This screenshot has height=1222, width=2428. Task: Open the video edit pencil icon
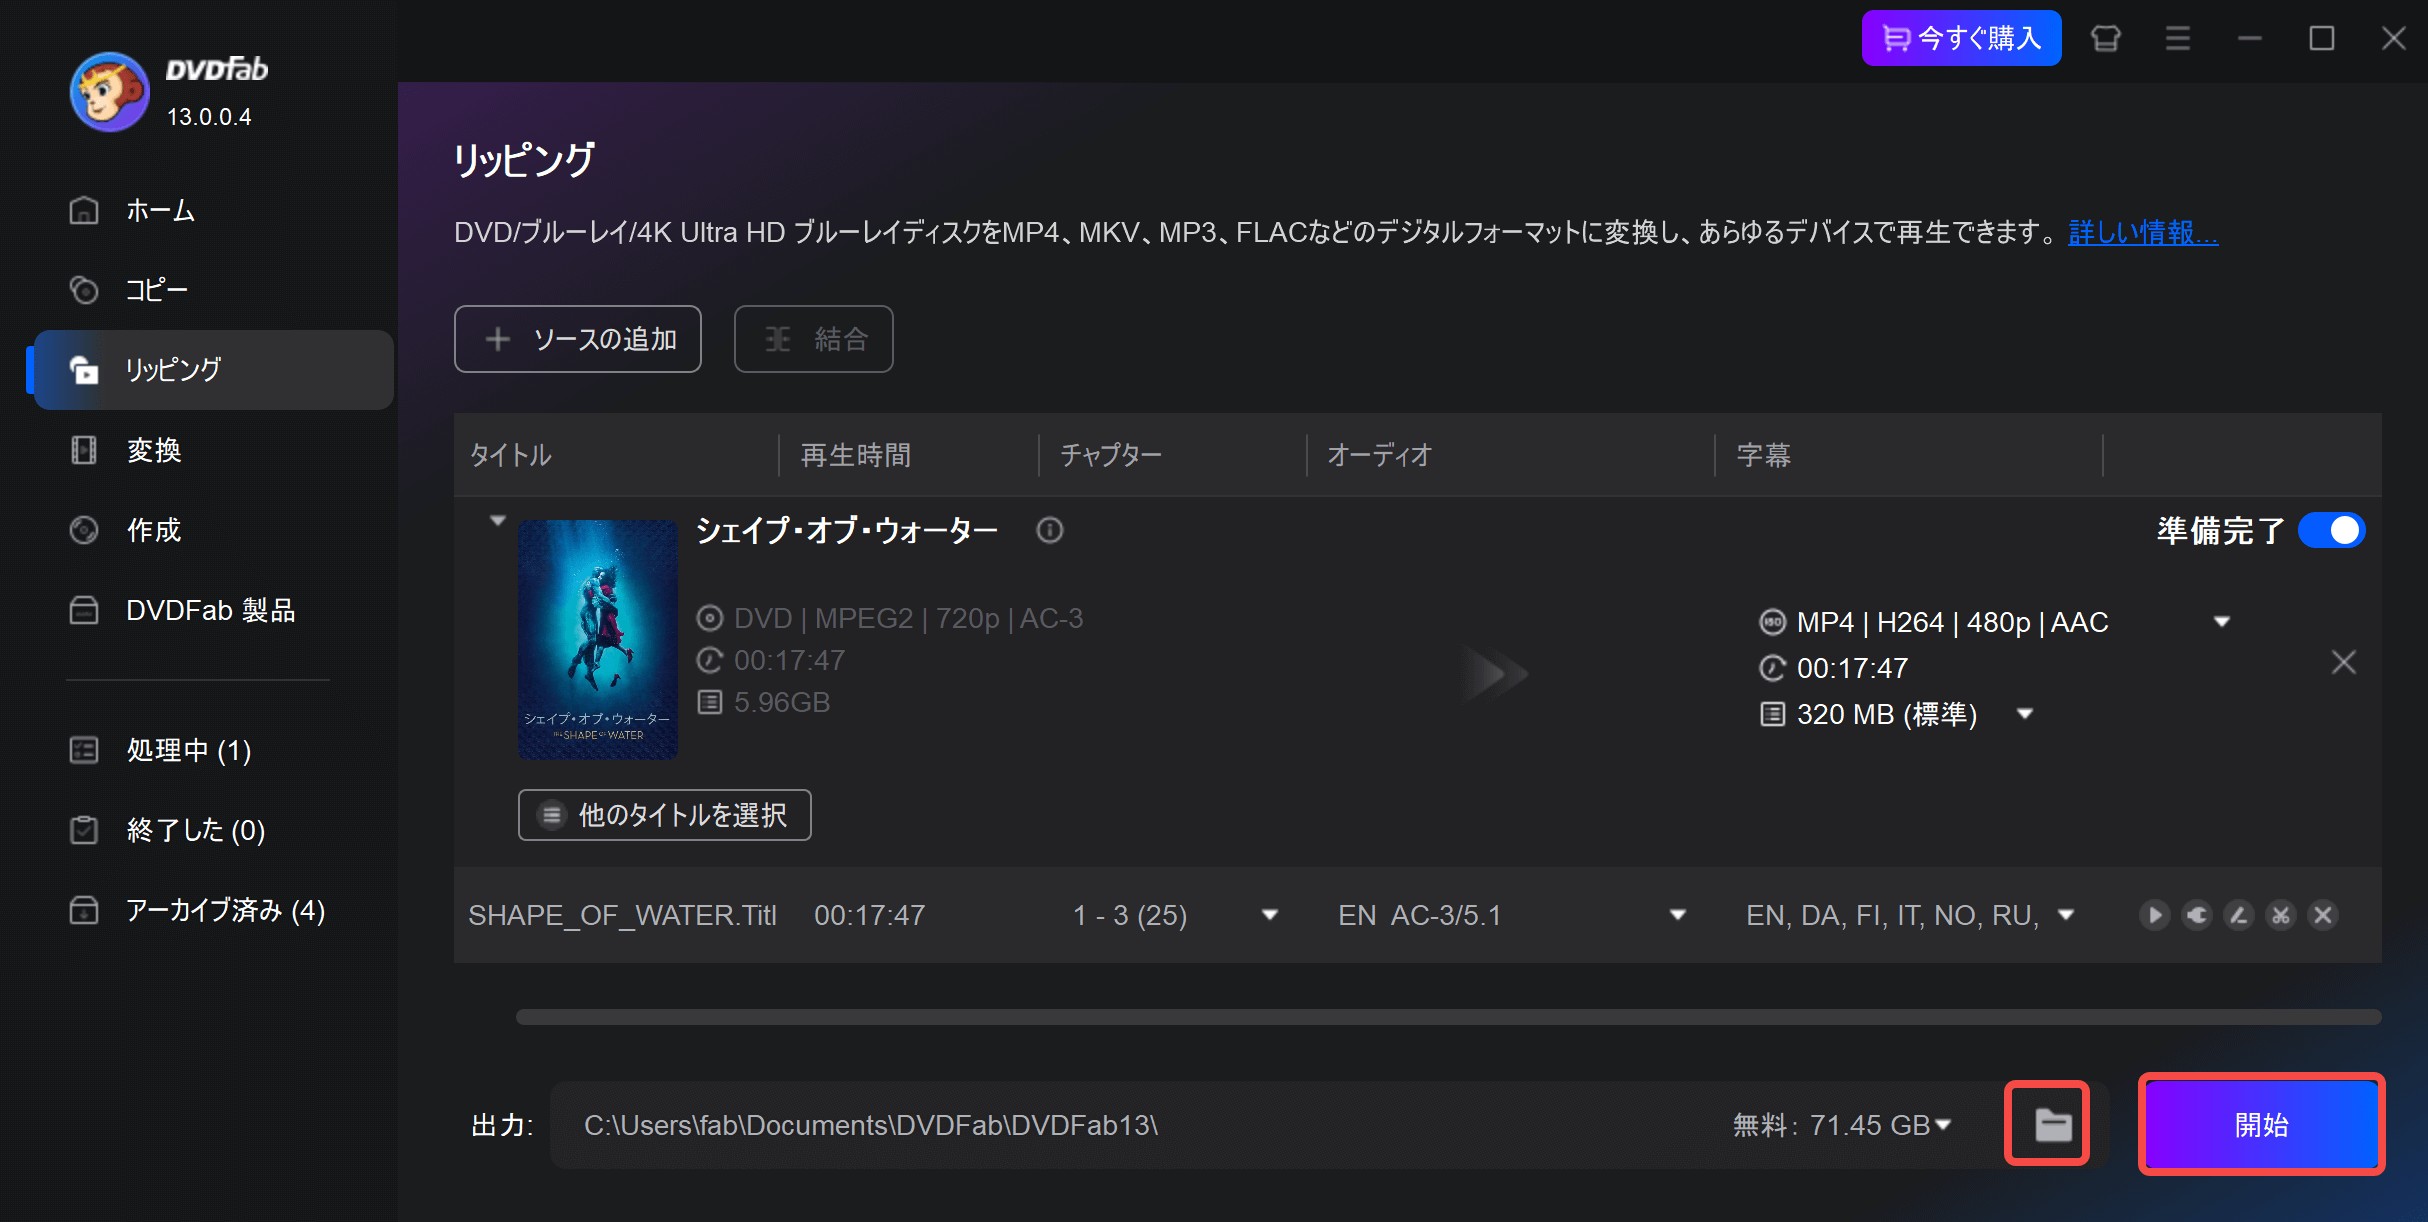(x=2238, y=915)
